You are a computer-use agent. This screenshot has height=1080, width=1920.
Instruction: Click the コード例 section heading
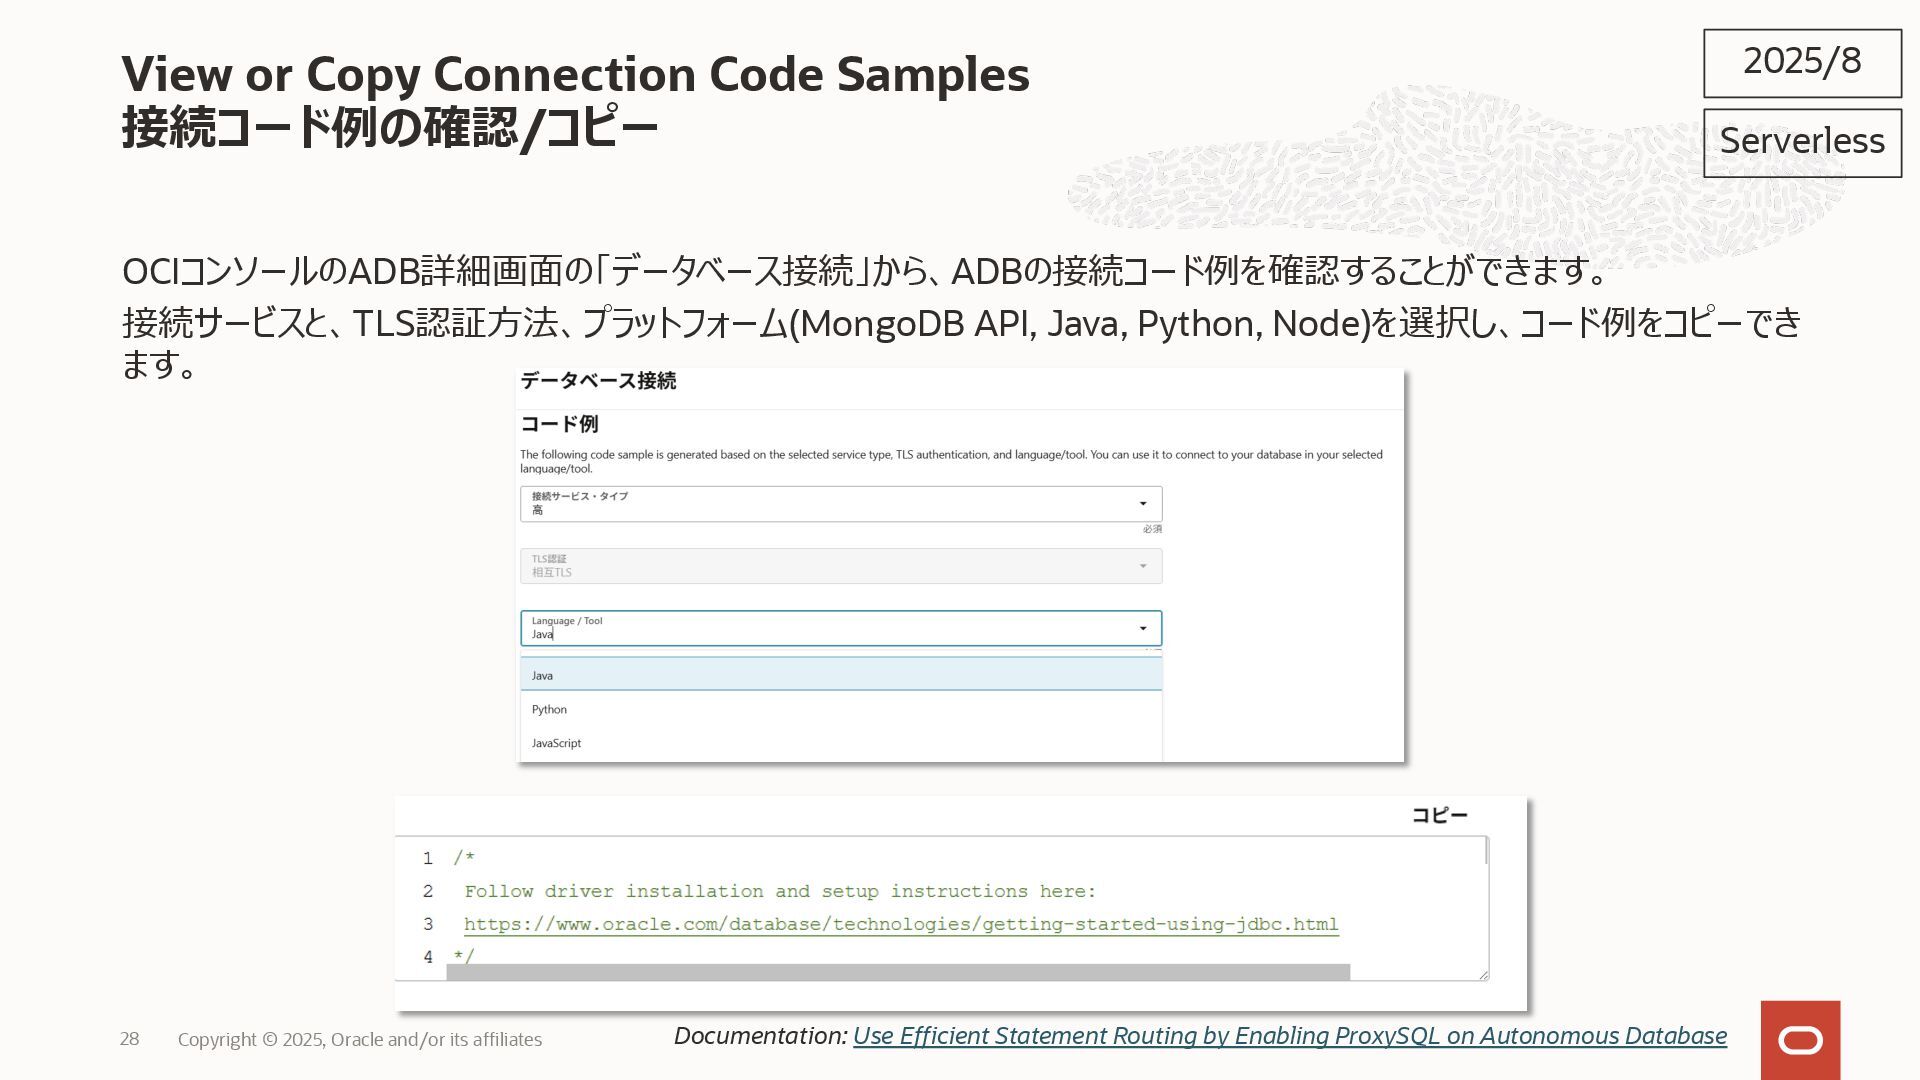(x=559, y=424)
